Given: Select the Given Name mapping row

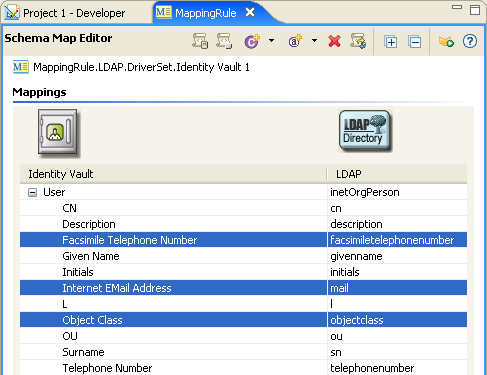Looking at the screenshot, I should tap(243, 256).
